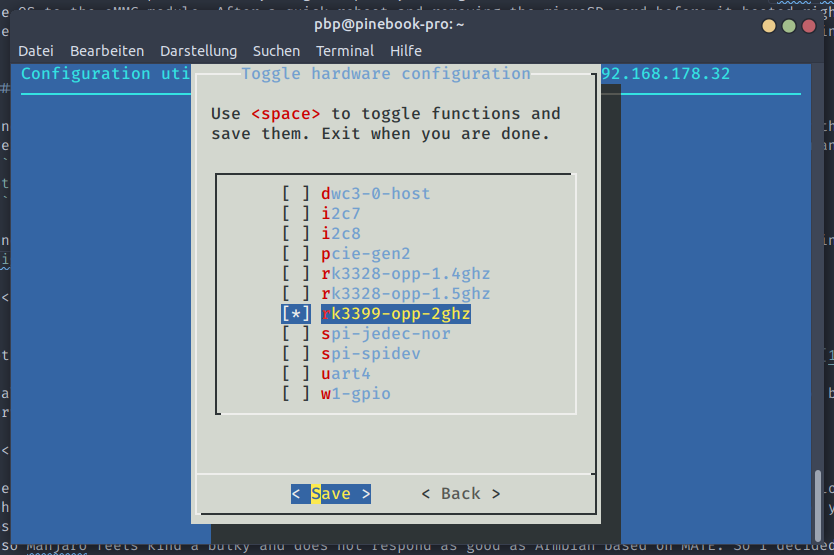Select the i2c7 entry label
The width and height of the screenshot is (834, 555).
pos(340,213)
